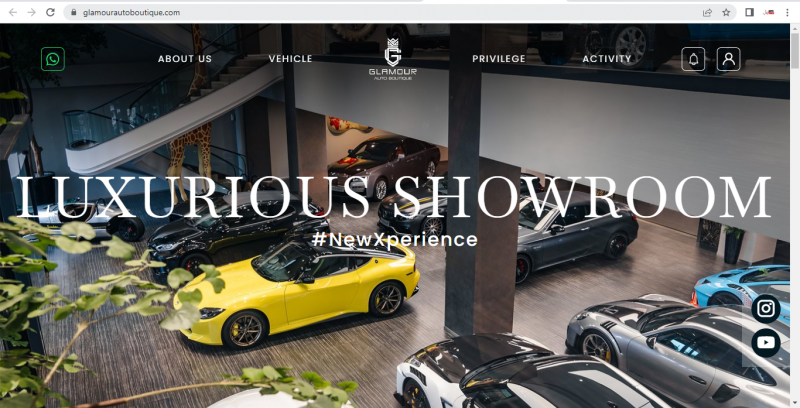The image size is (800, 408).
Task: Click the notification bell icon
Action: (693, 59)
